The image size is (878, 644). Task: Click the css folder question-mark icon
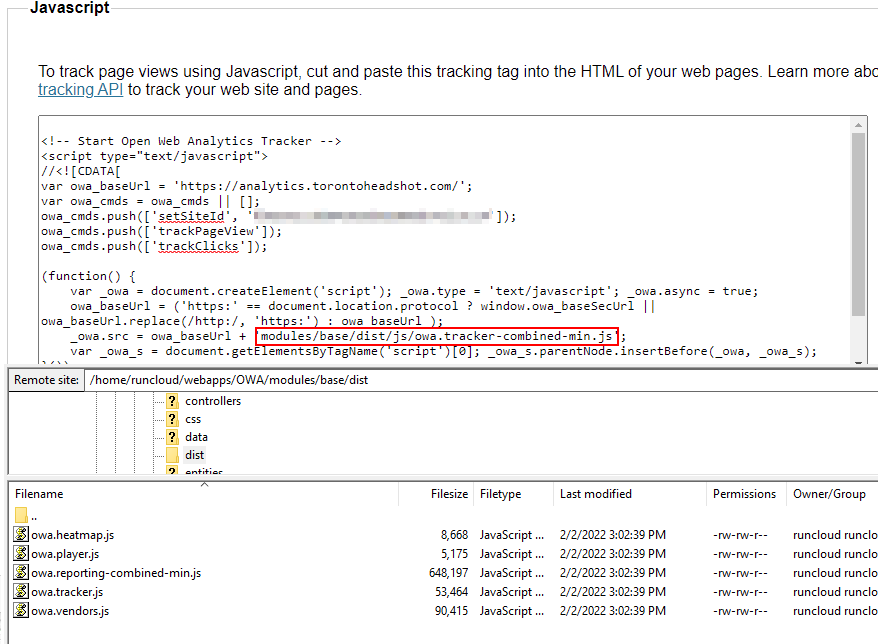click(x=172, y=419)
